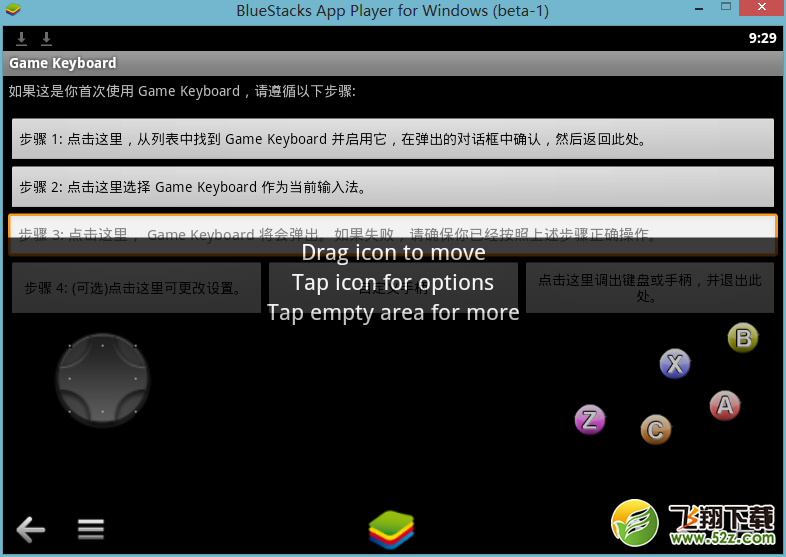
Task: Close the BlueStacks App Player window
Action: pyautogui.click(x=762, y=7)
